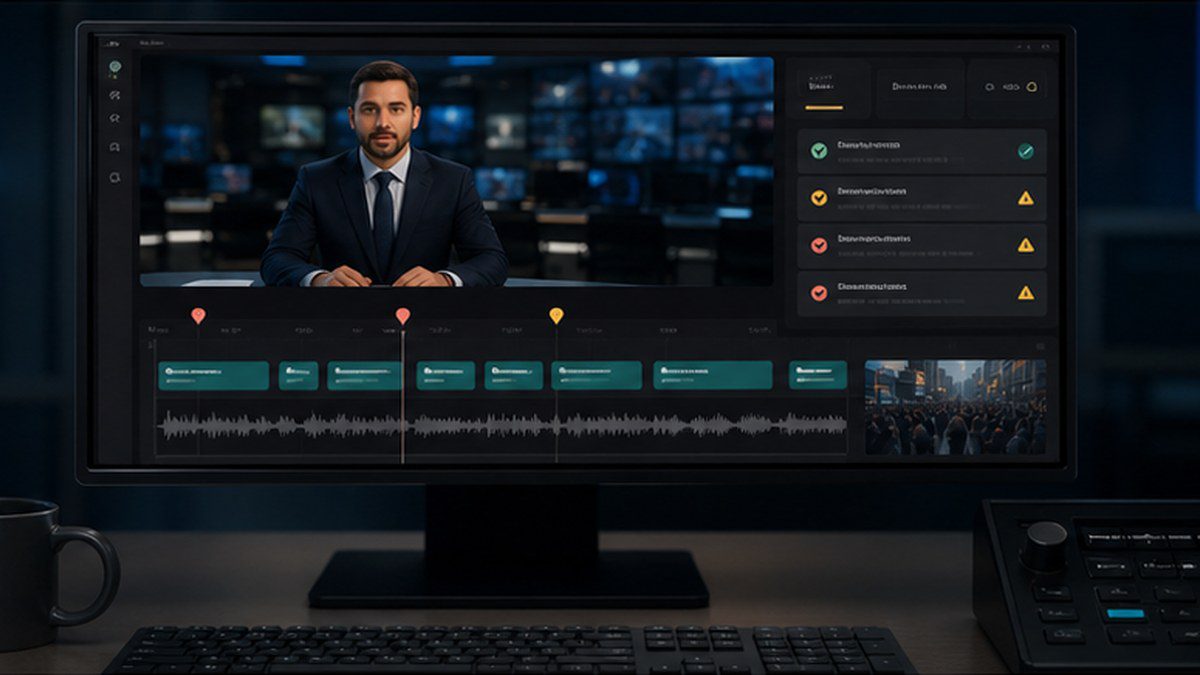
Task: Open the crowd scene thumbnail
Action: point(955,407)
